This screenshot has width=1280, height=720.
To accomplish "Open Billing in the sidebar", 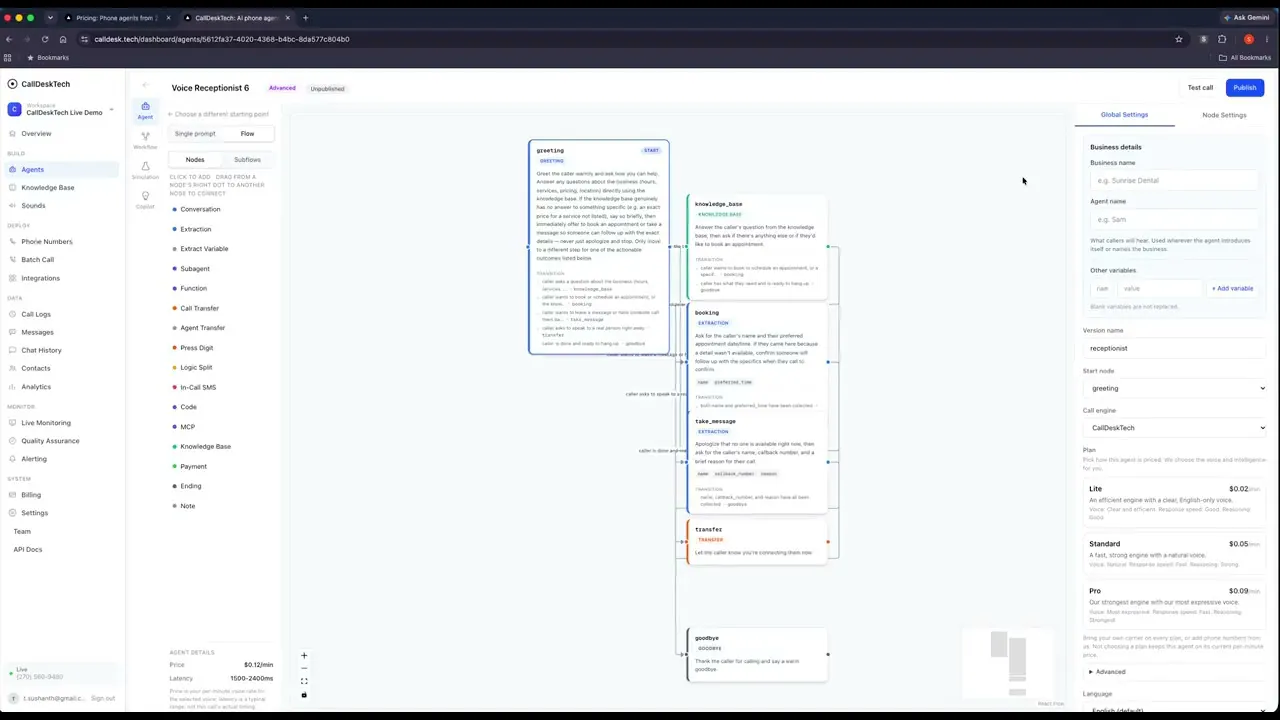I will click(x=31, y=494).
